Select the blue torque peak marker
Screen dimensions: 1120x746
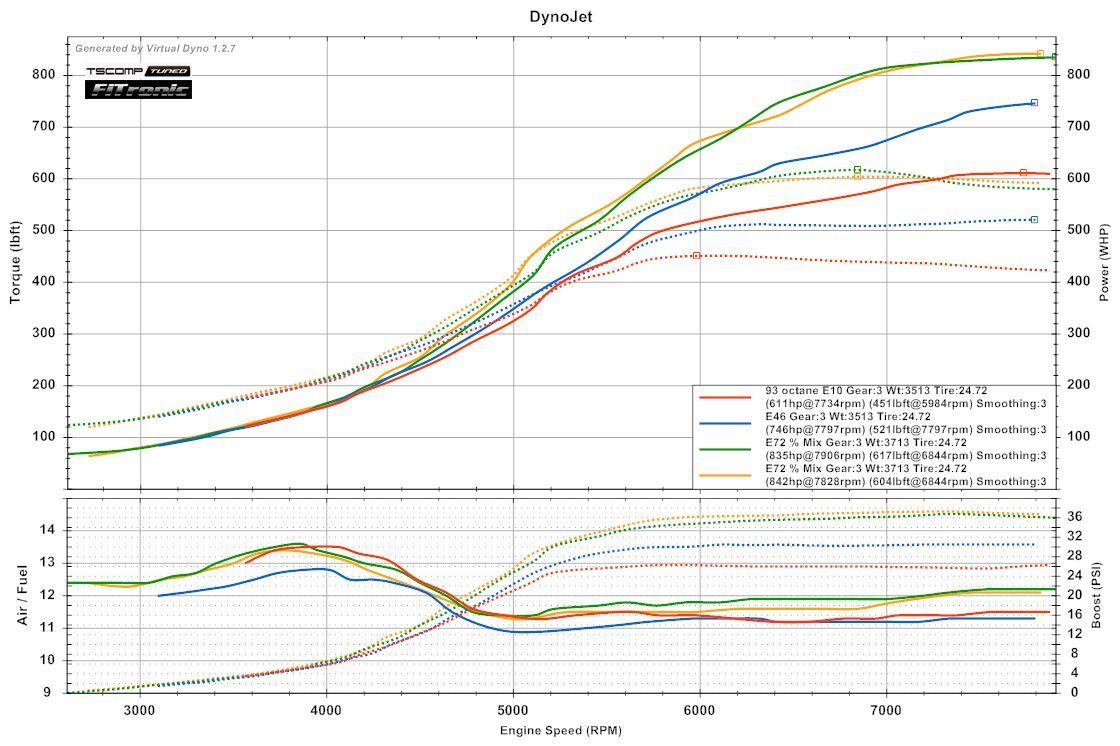1034,219
